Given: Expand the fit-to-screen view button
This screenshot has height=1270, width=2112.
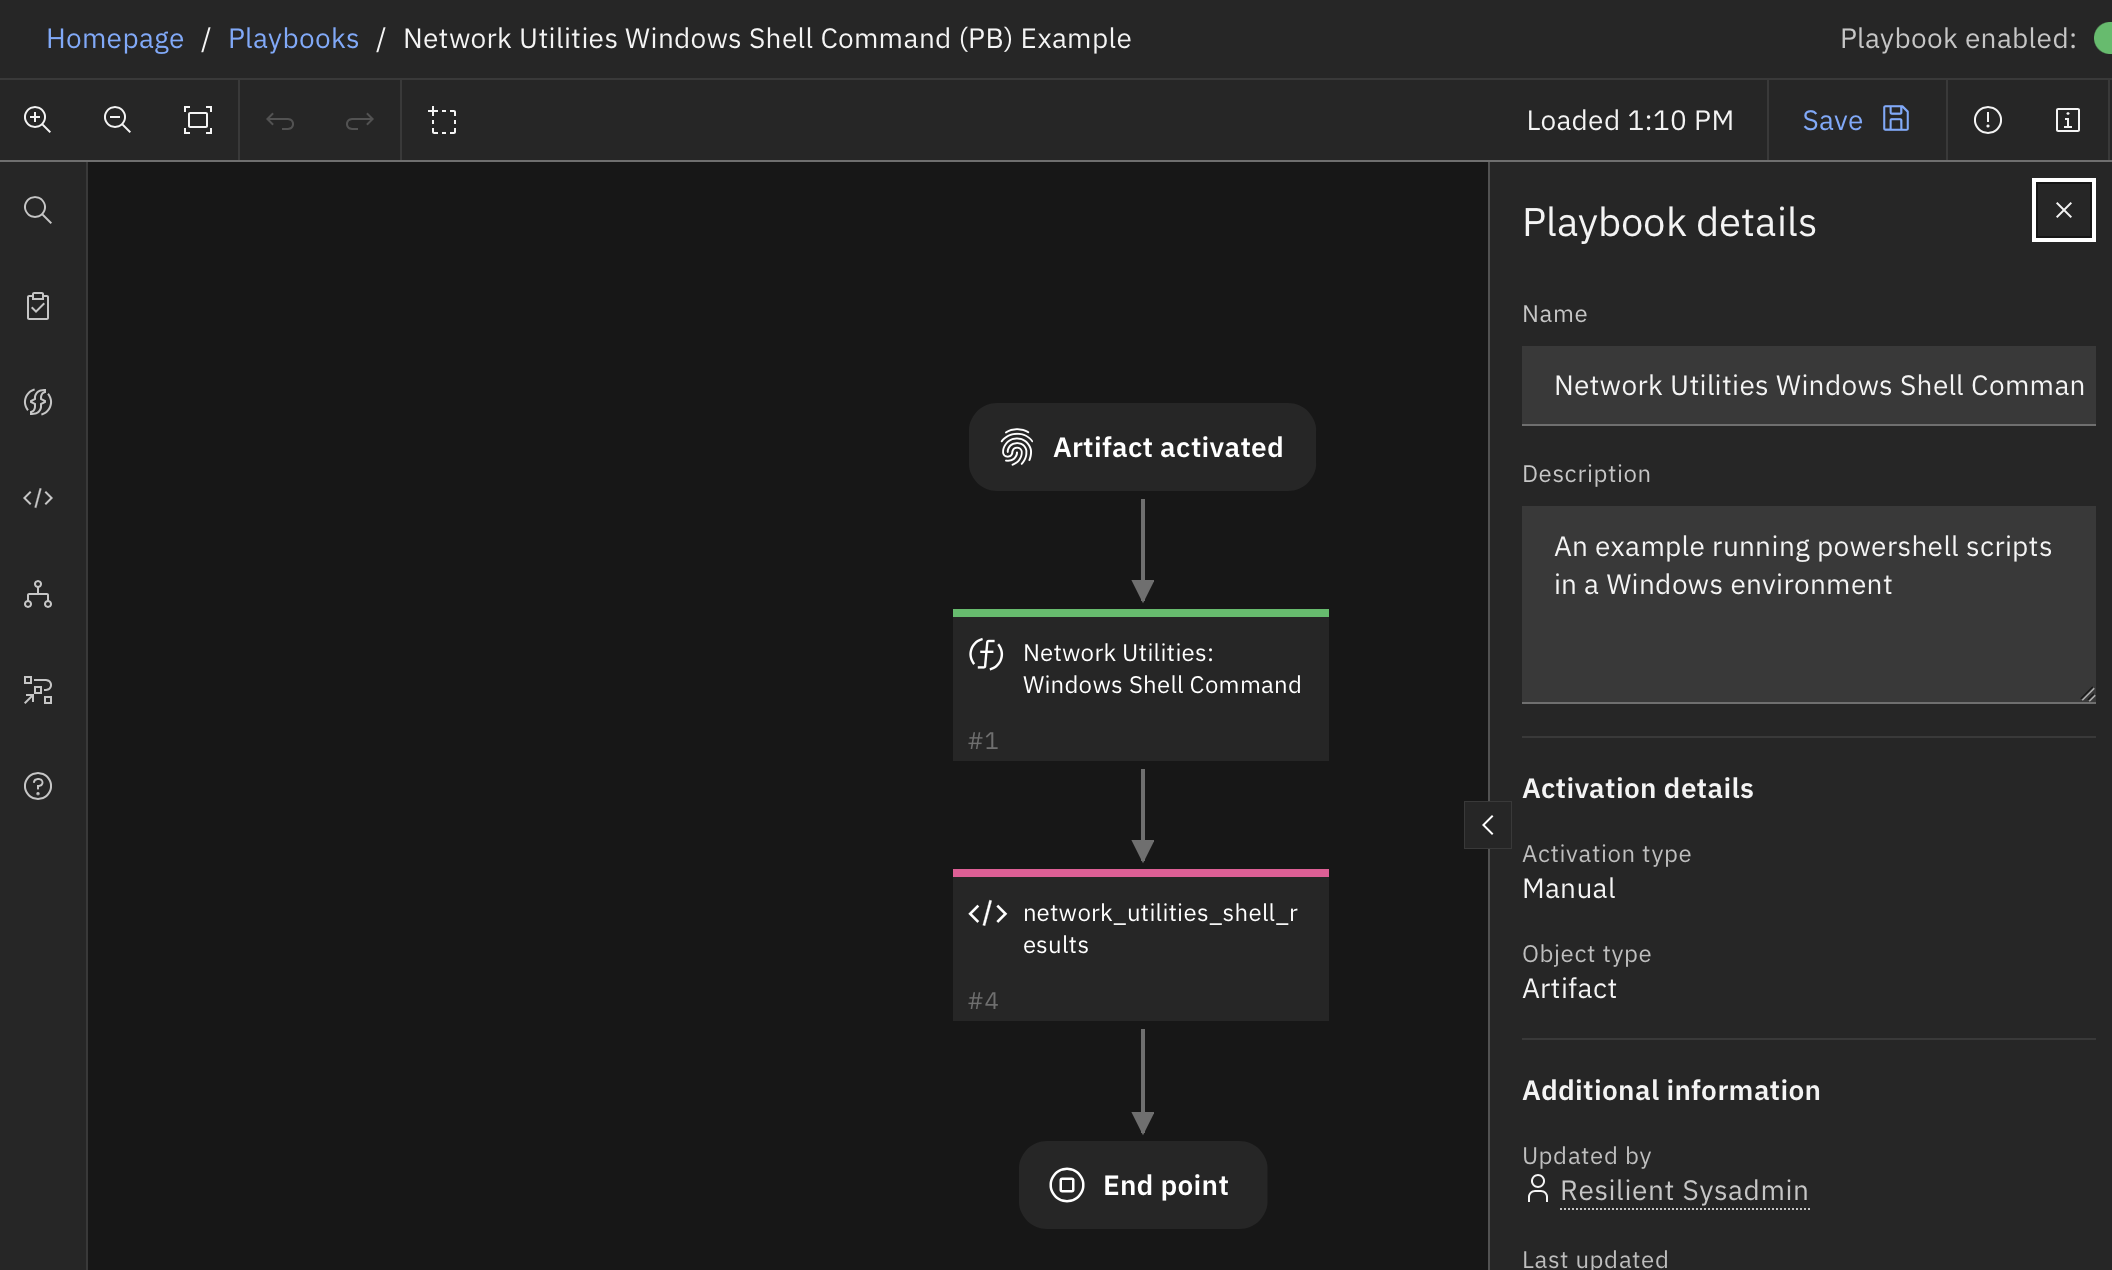Looking at the screenshot, I should (x=196, y=119).
